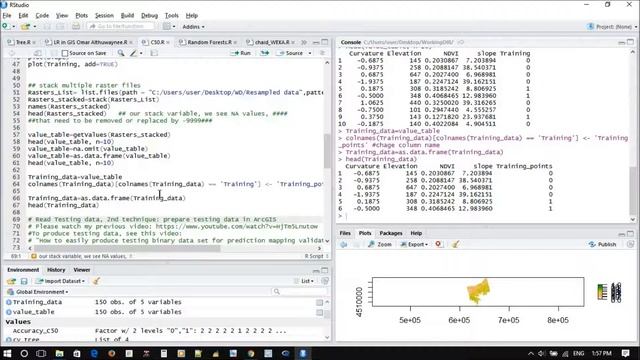Open the Session menu
640x360 pixels.
click(x=104, y=16)
